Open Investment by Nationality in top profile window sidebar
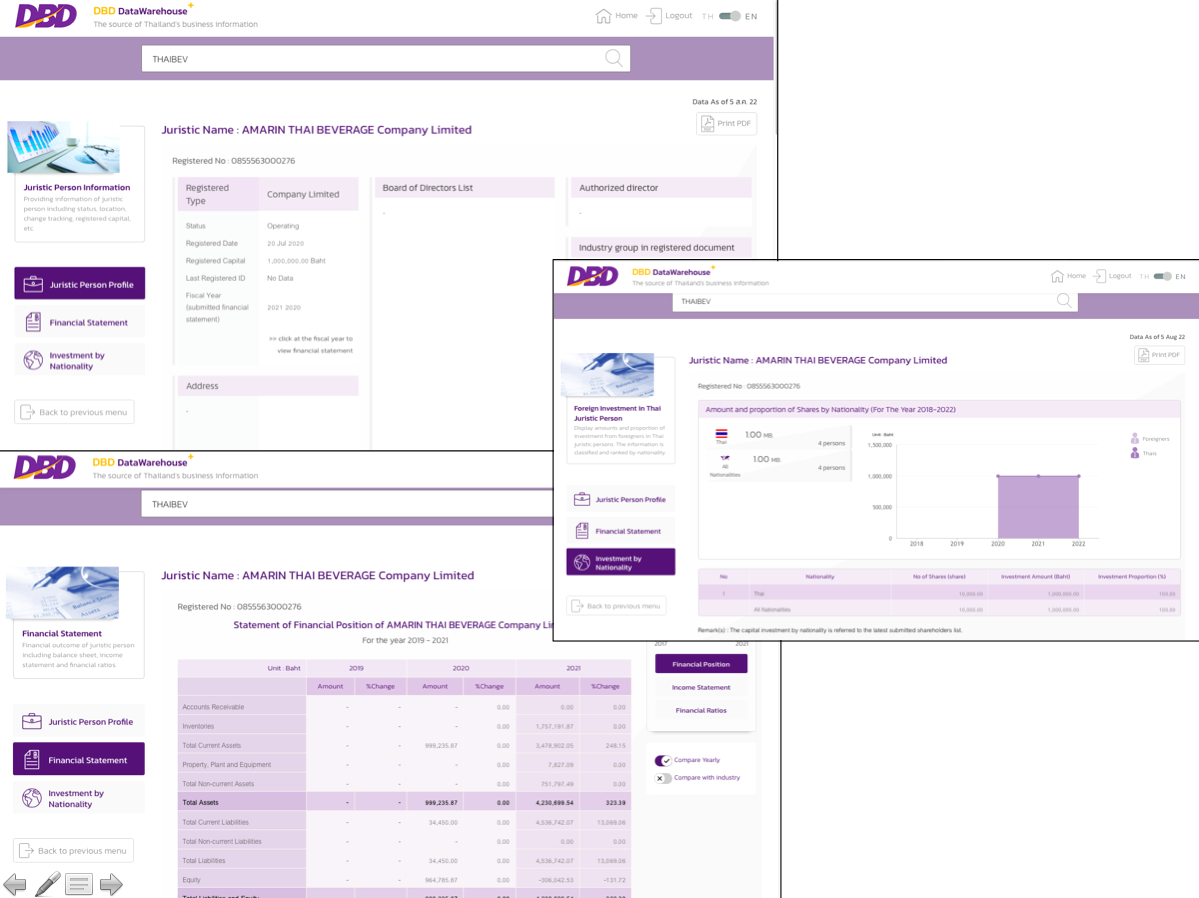This screenshot has width=1199, height=898. tap(80, 360)
